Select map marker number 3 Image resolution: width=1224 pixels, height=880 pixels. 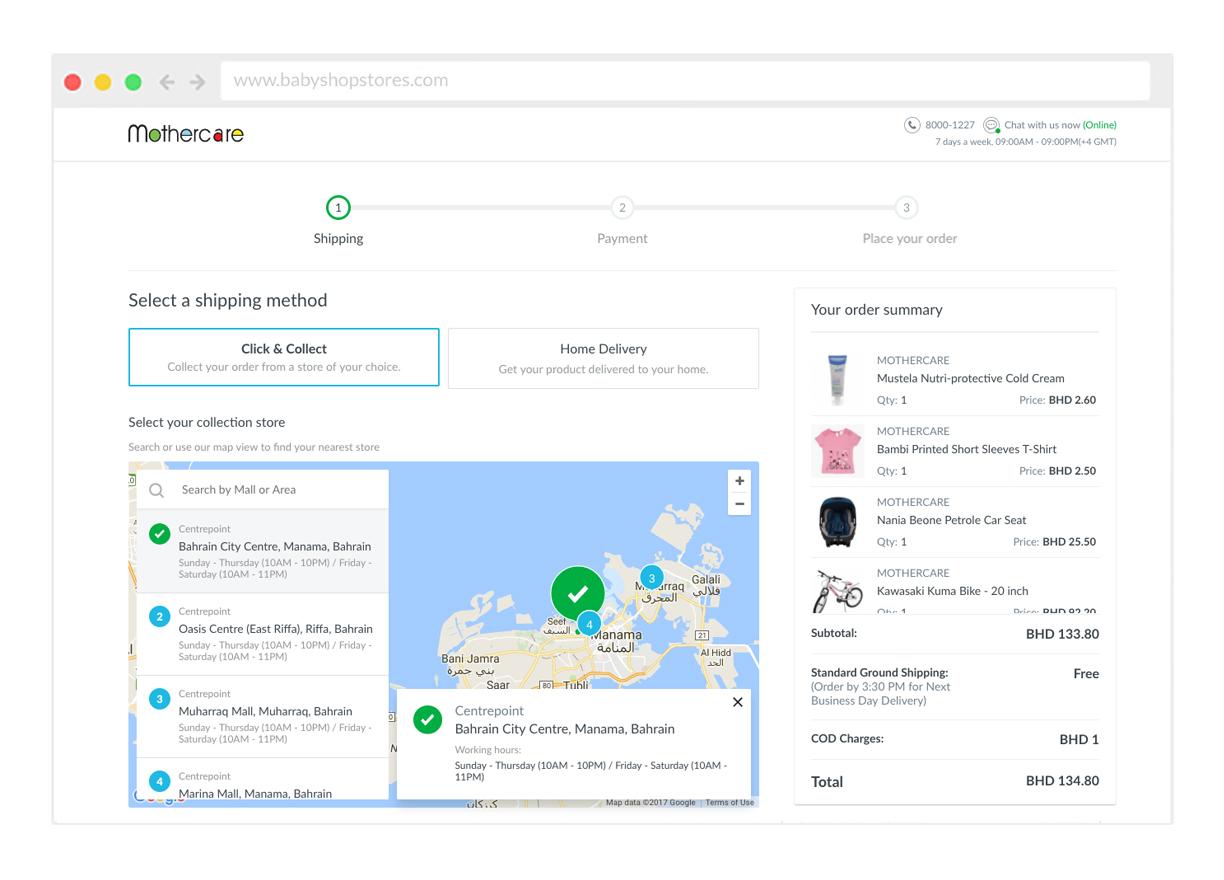pos(651,578)
